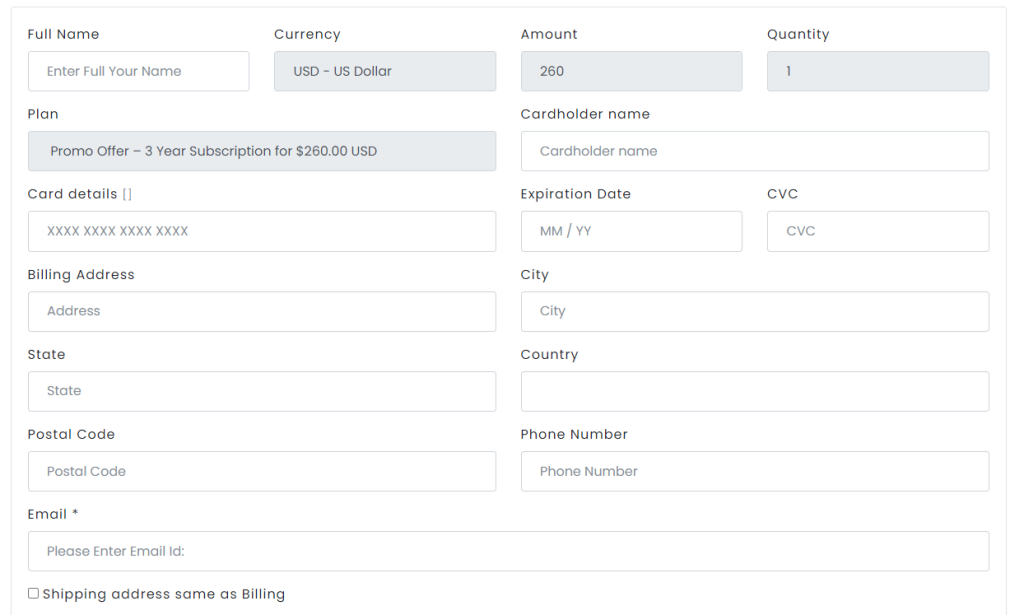Focus the Billing Address field
Screen dimensions: 1024x615
point(261,311)
